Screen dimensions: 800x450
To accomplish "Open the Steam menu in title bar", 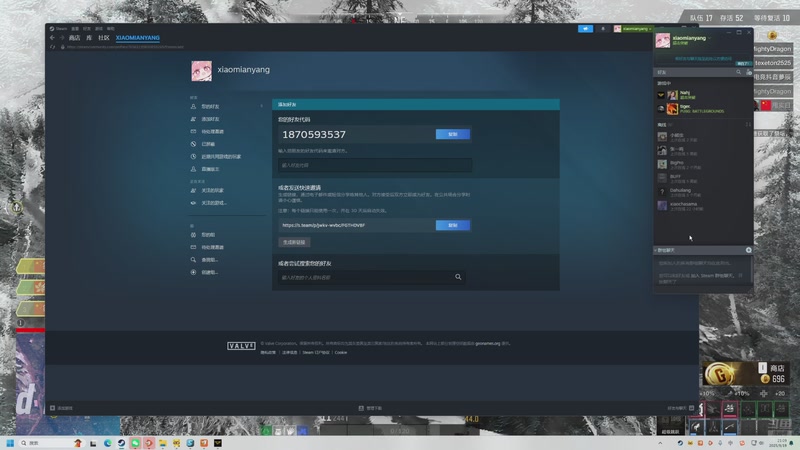I will click(x=59, y=29).
